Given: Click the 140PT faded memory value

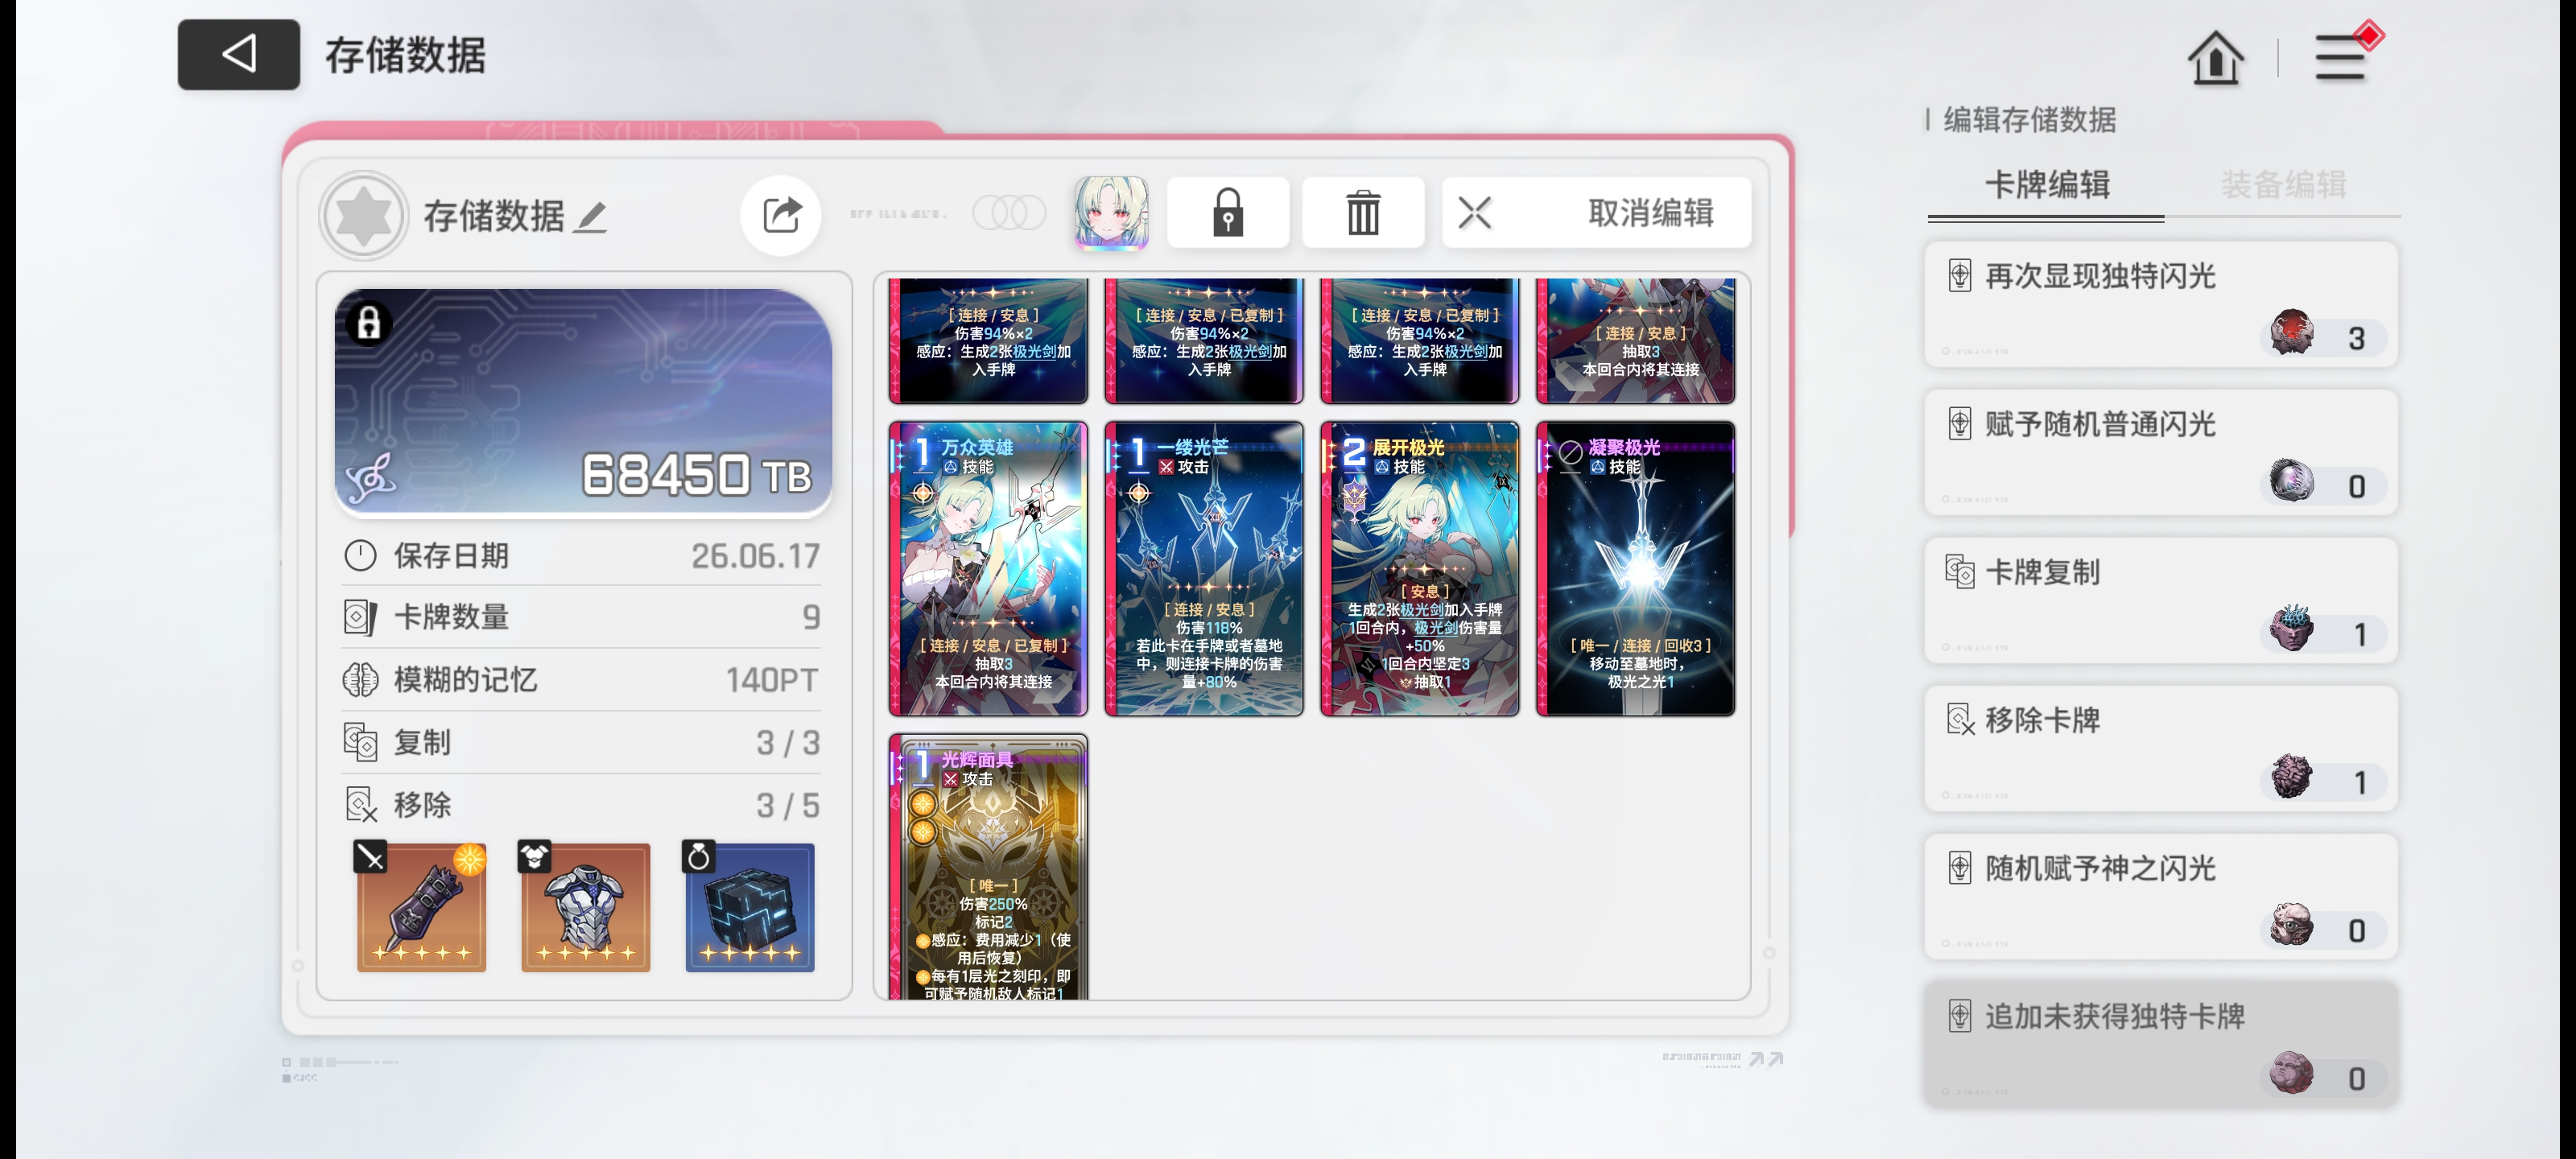Looking at the screenshot, I should pos(772,680).
